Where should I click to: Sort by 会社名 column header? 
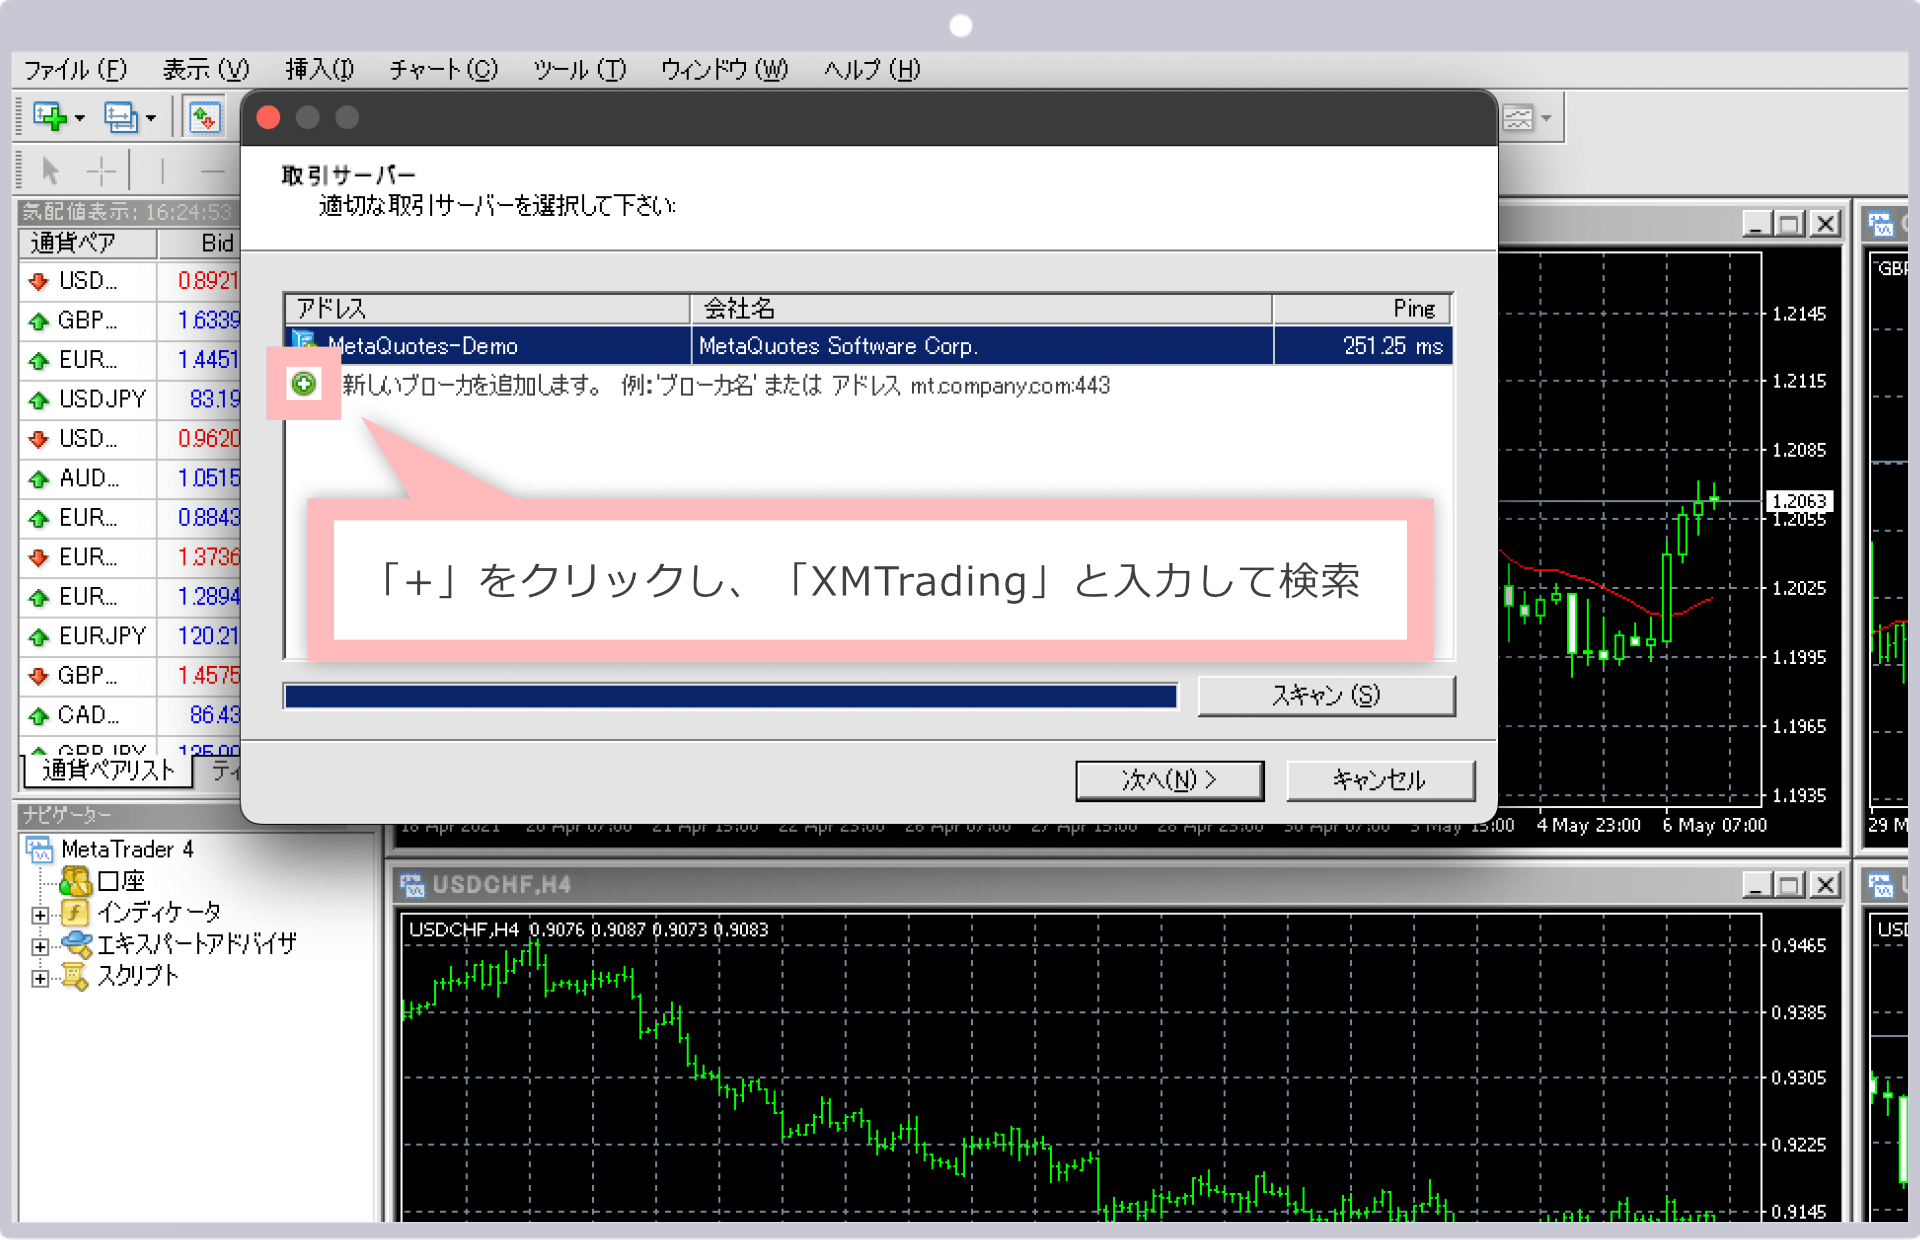tap(981, 309)
